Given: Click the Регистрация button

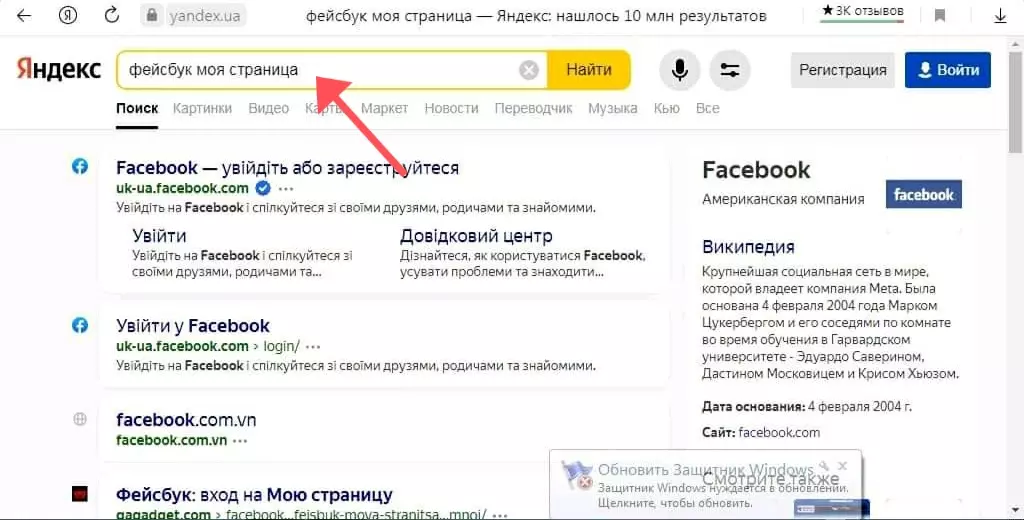Looking at the screenshot, I should coord(842,70).
